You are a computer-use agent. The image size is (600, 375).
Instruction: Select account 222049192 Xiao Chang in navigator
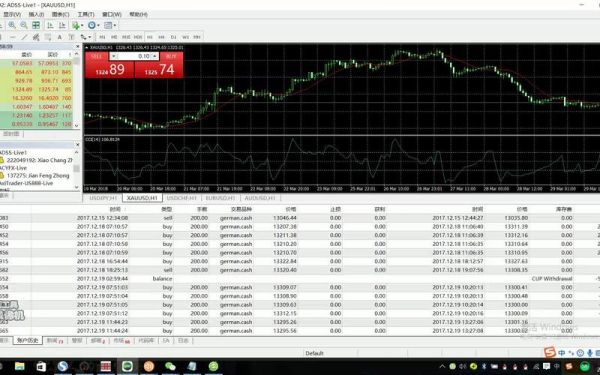pyautogui.click(x=39, y=160)
